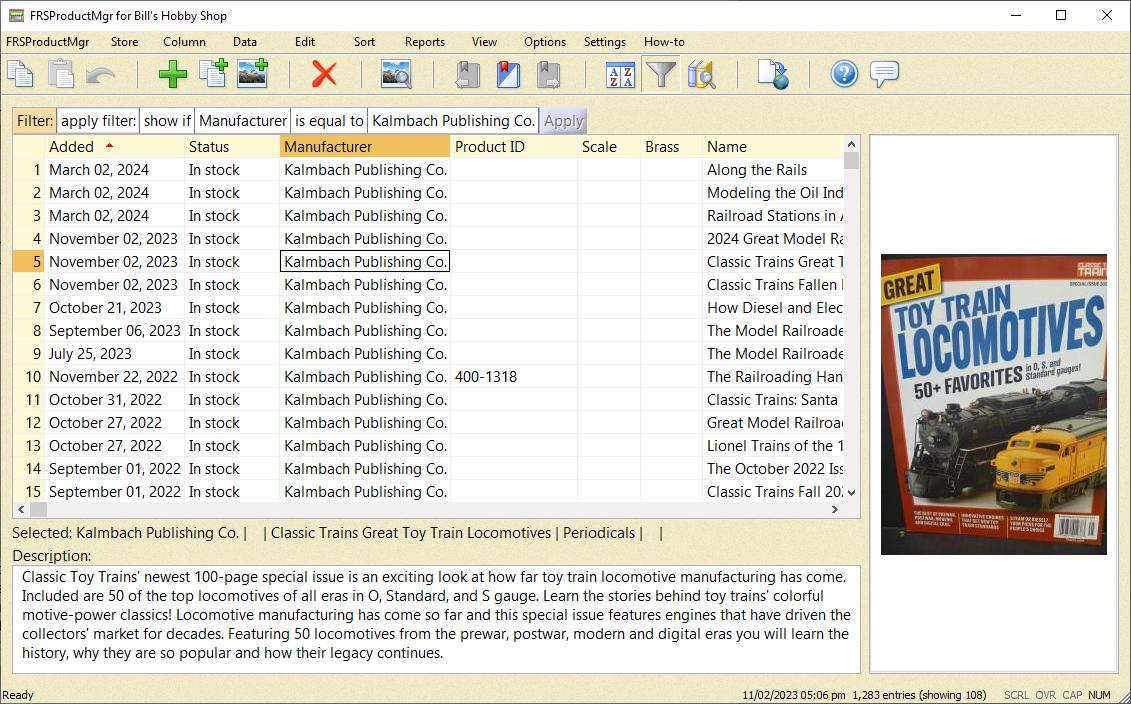Click the Product ID column header
Image resolution: width=1131 pixels, height=704 pixels.
[x=514, y=146]
